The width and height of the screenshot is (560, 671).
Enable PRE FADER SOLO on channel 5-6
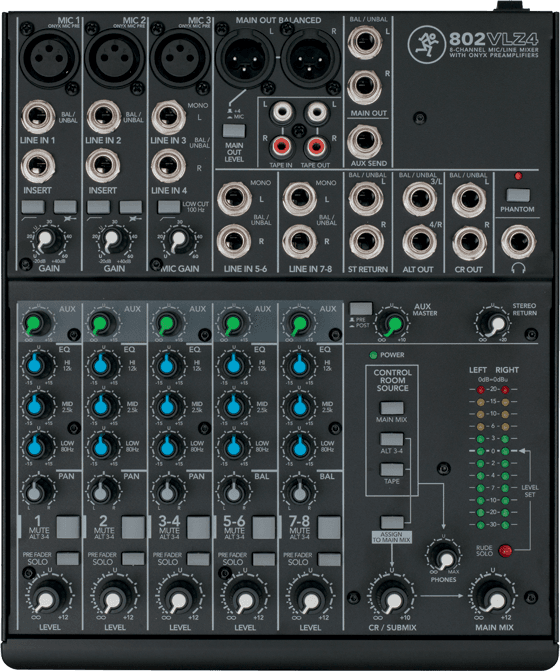click(x=264, y=559)
